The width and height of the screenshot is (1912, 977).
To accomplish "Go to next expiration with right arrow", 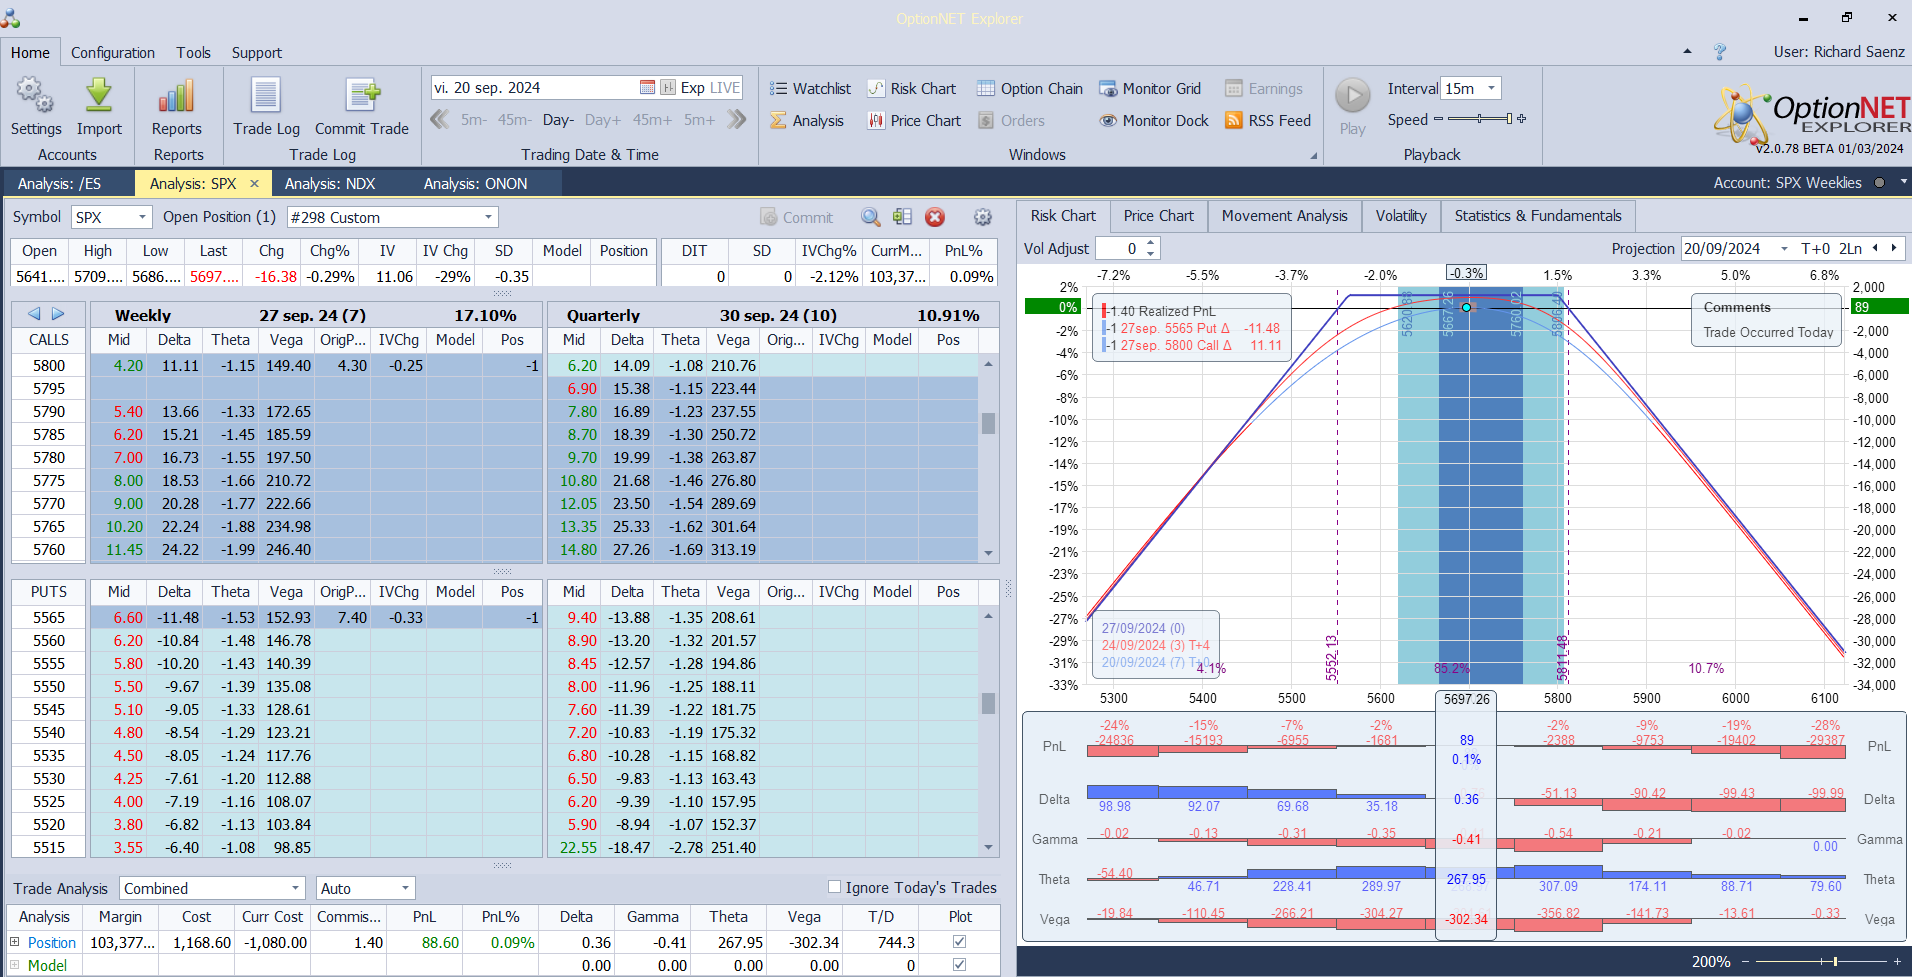I will (58, 314).
